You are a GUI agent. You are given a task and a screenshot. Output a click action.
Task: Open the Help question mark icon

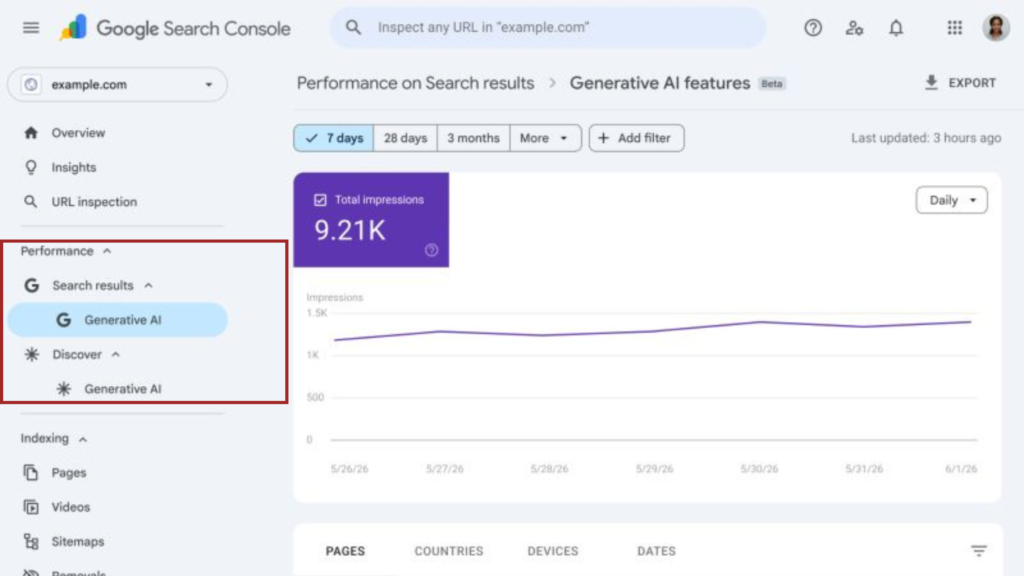coord(813,27)
